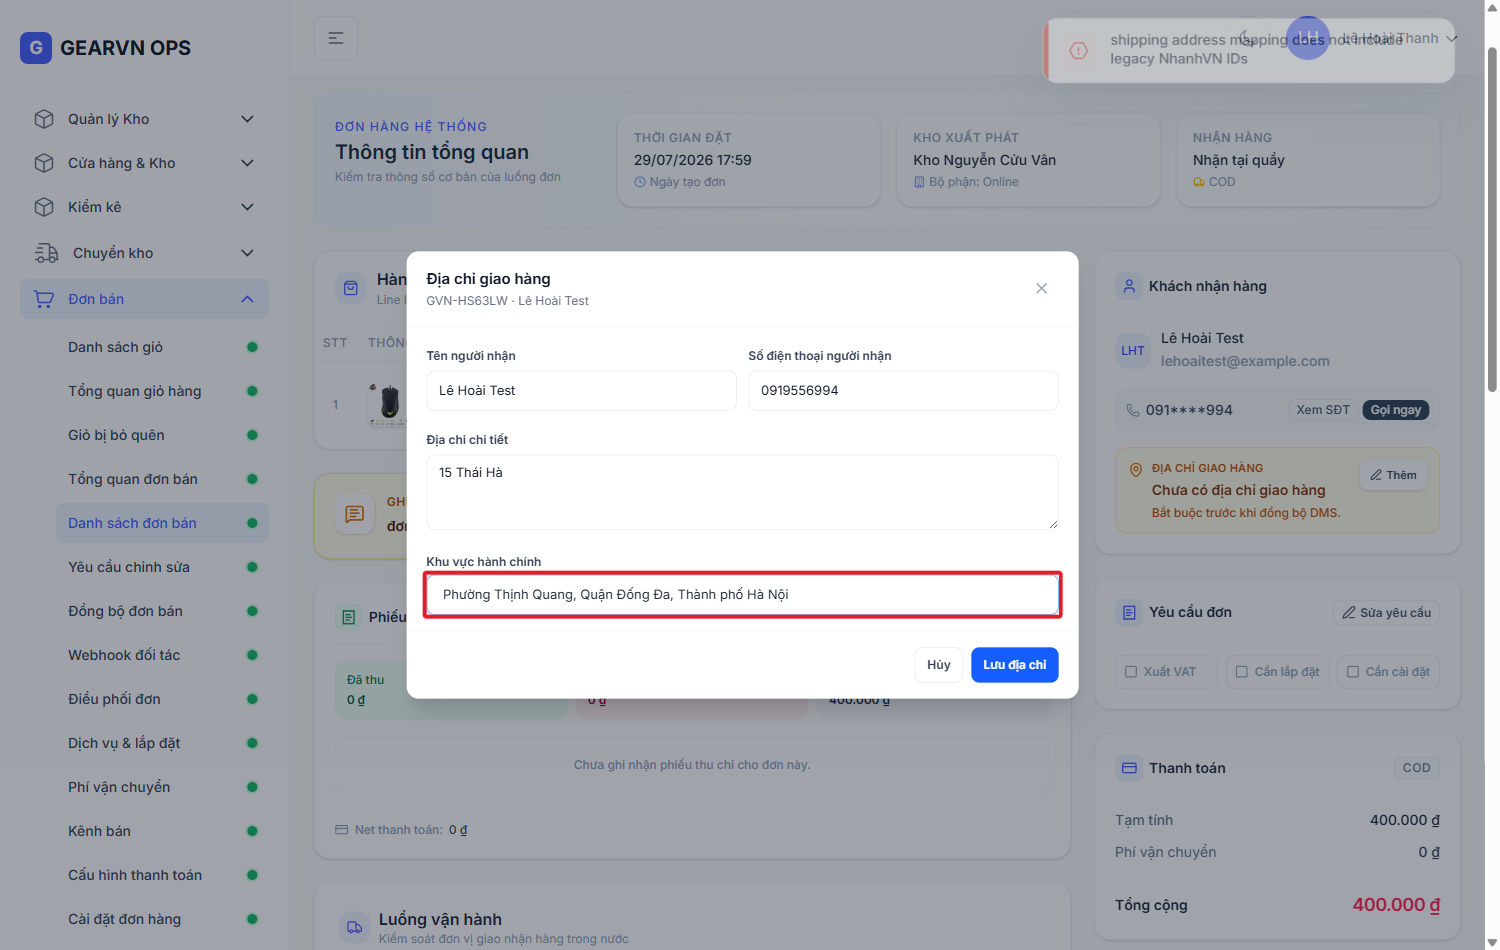
Task: Click the Thanh toán card icon
Action: [x=1129, y=768]
